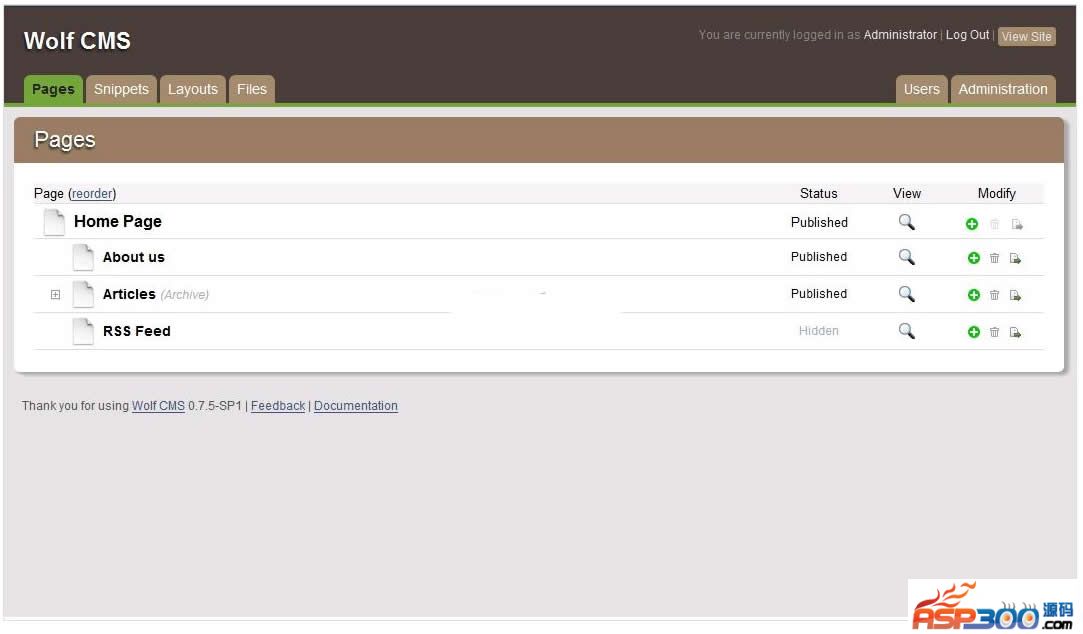Delete the About us page

point(995,258)
